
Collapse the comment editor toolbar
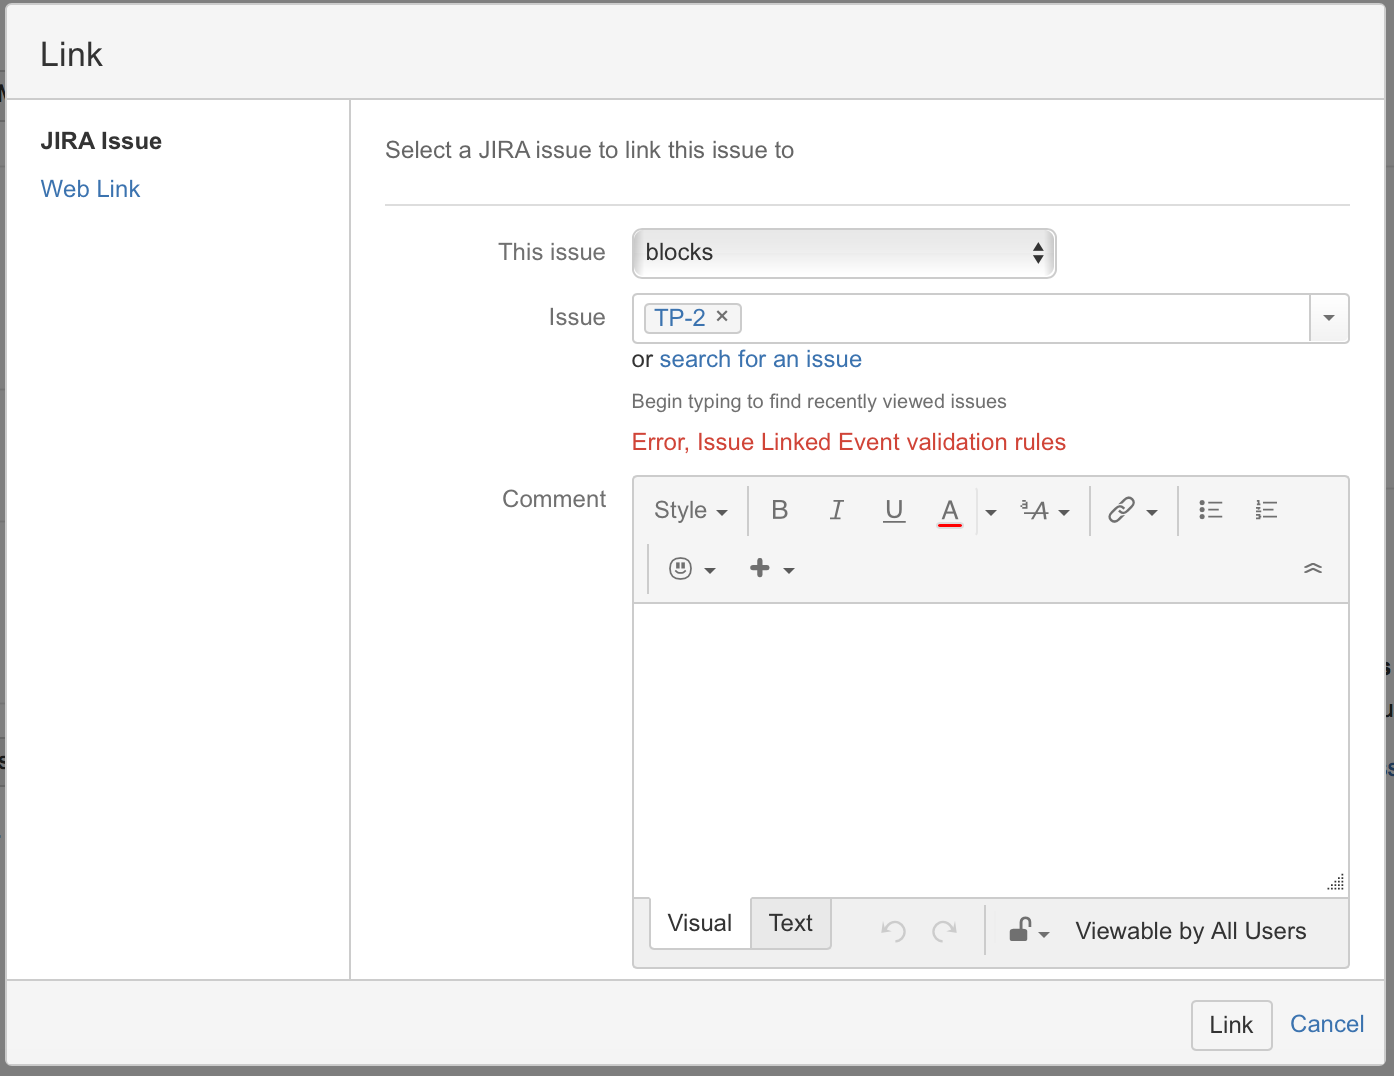tap(1313, 568)
